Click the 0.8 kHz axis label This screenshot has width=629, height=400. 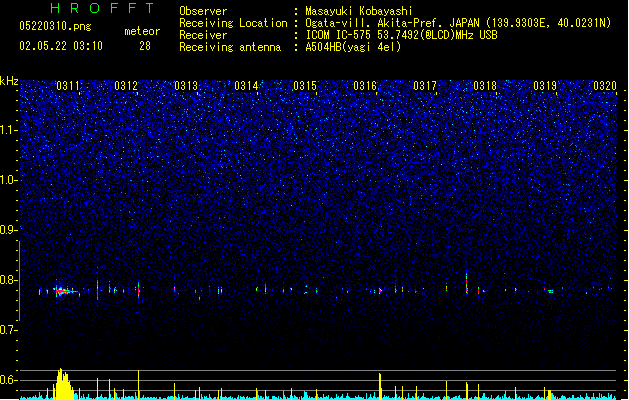(x=8, y=280)
